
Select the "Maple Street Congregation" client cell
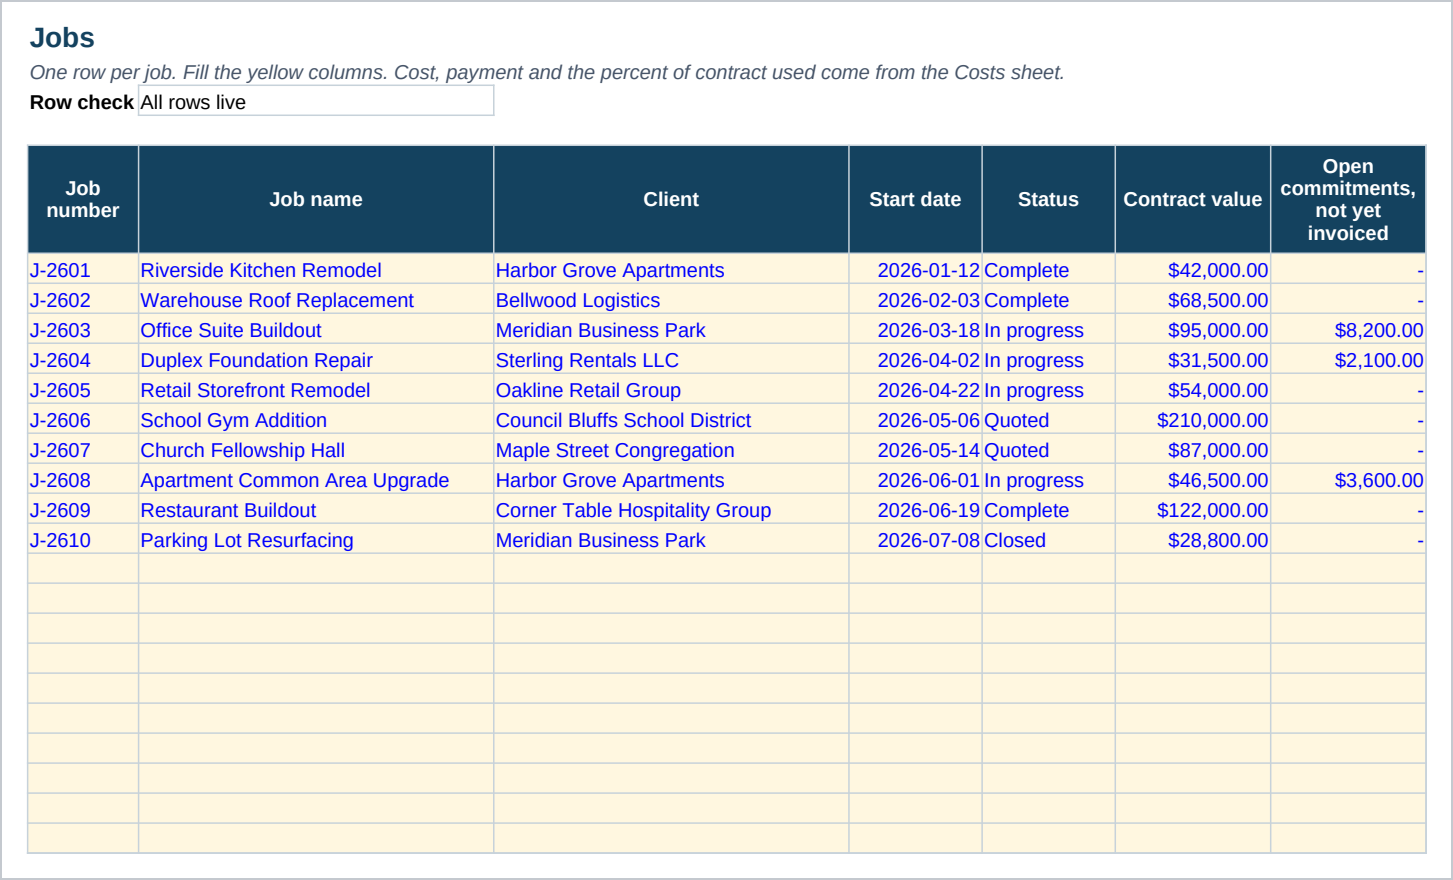[671, 450]
